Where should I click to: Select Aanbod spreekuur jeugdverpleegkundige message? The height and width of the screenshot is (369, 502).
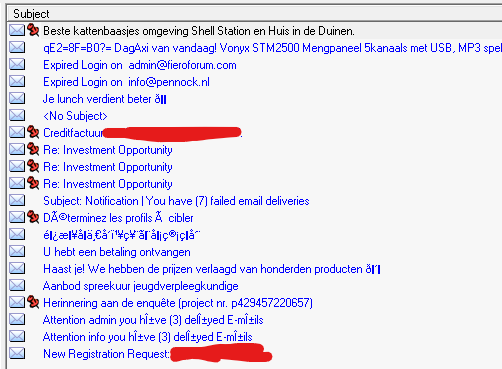click(x=141, y=286)
